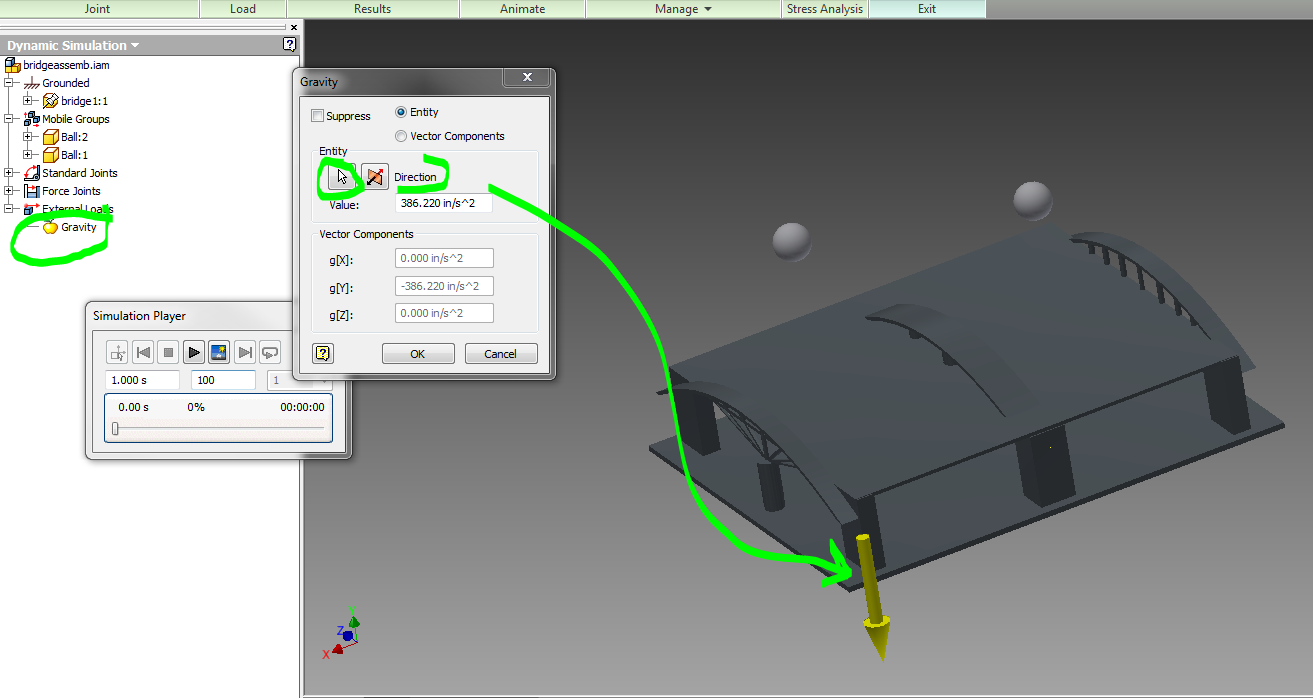Click the flip Direction button in Gravity dialog

[375, 177]
